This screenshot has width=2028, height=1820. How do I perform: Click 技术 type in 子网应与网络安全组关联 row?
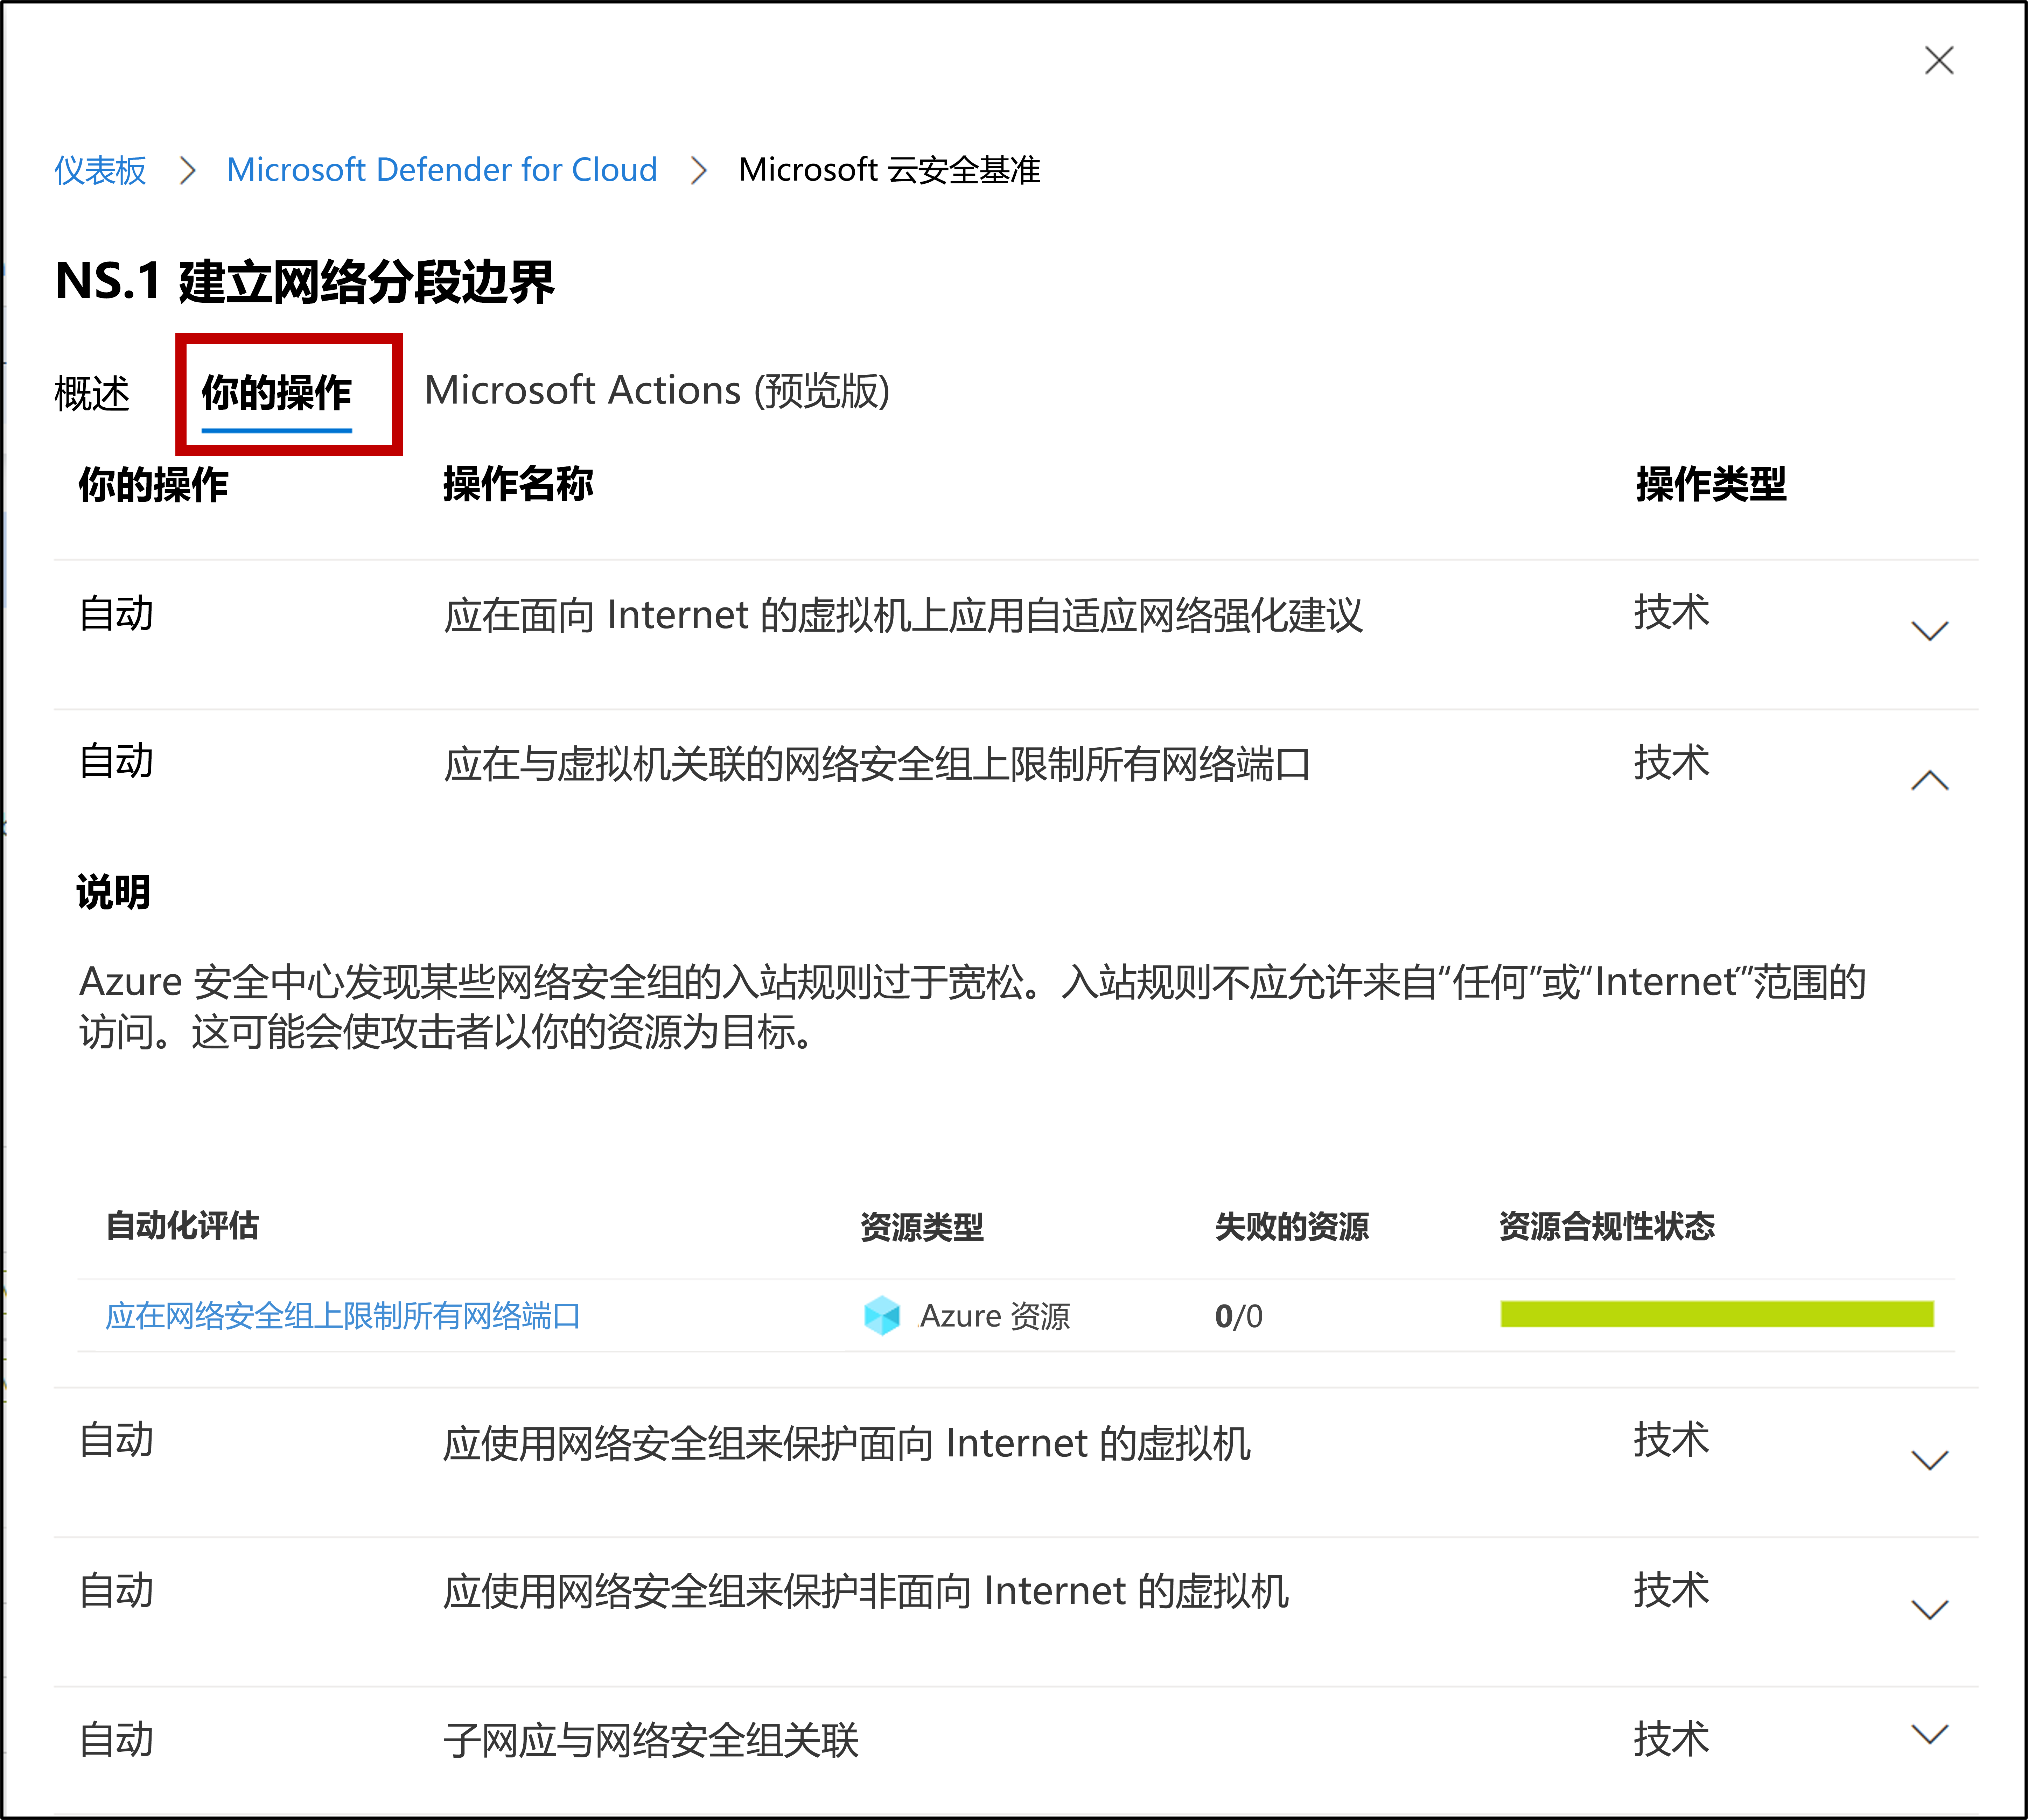(1671, 1739)
